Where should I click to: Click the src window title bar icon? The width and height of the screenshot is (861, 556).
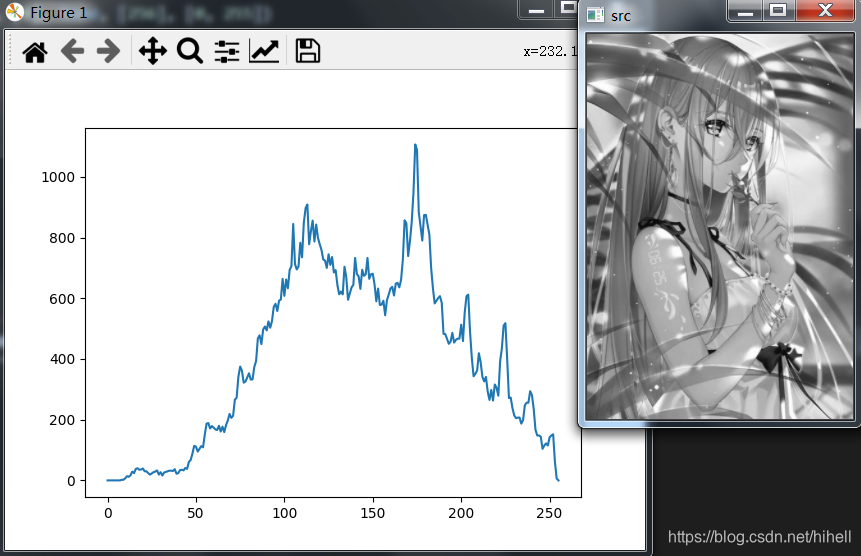click(x=595, y=15)
